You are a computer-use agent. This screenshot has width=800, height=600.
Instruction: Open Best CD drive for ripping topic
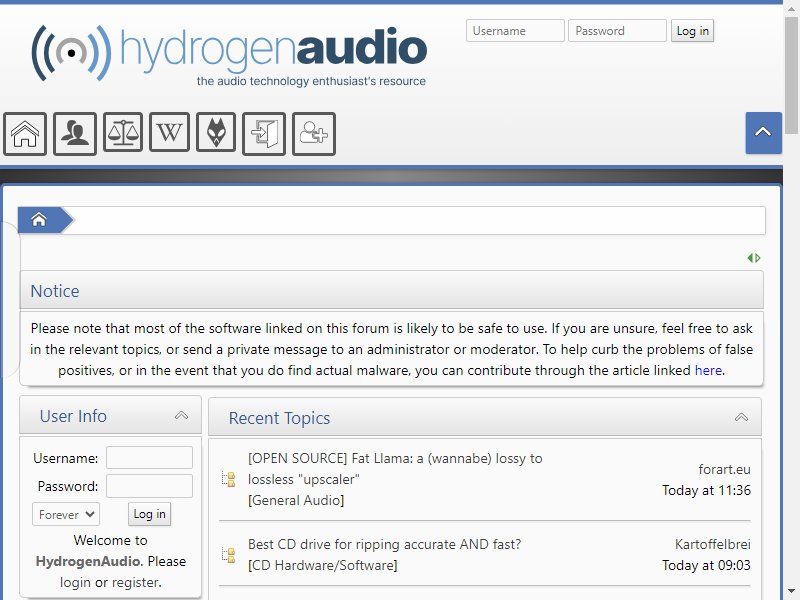[x=384, y=544]
